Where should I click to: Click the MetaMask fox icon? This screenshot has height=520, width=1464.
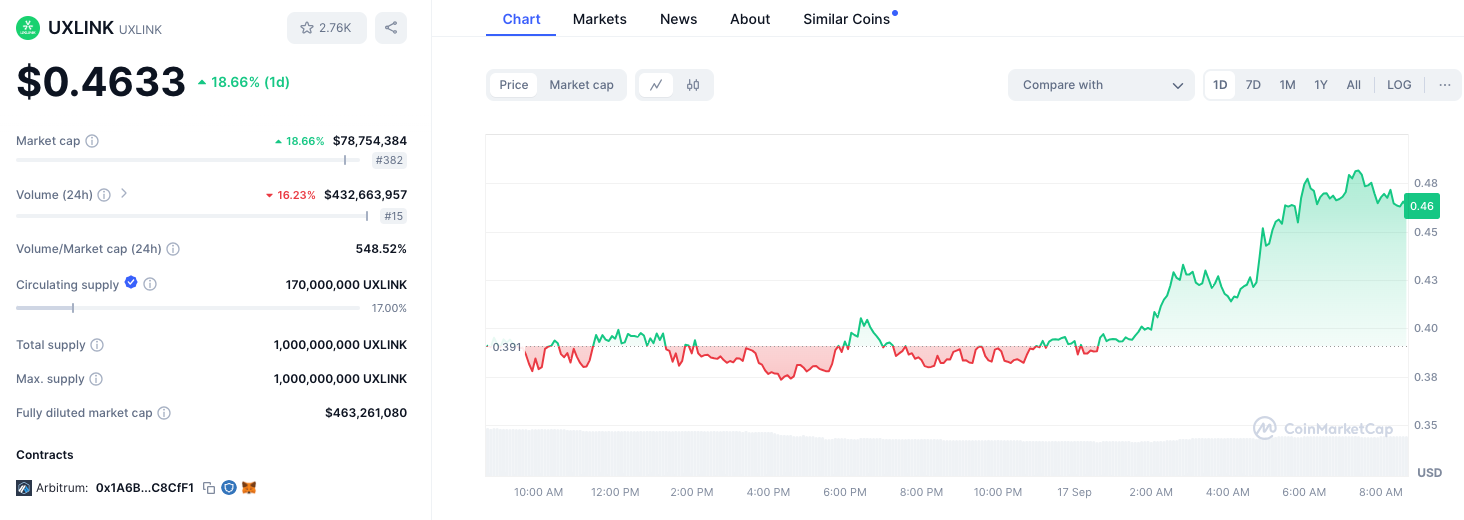(249, 488)
